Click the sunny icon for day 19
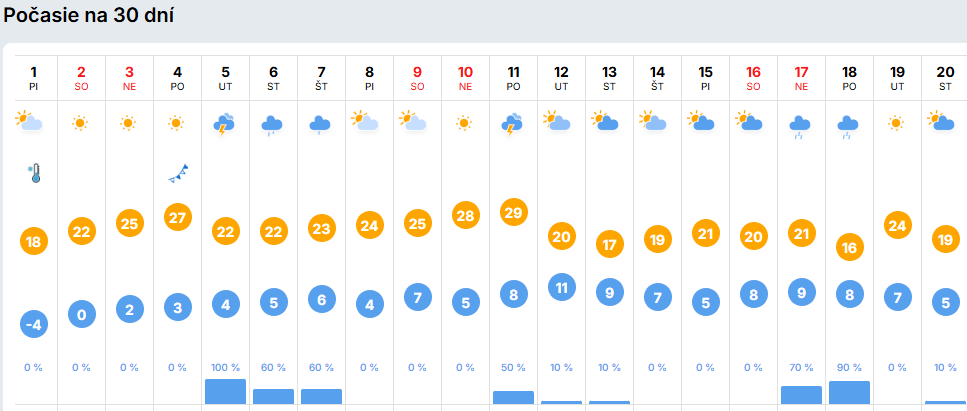The height and width of the screenshot is (411, 967). pyautogui.click(x=897, y=123)
